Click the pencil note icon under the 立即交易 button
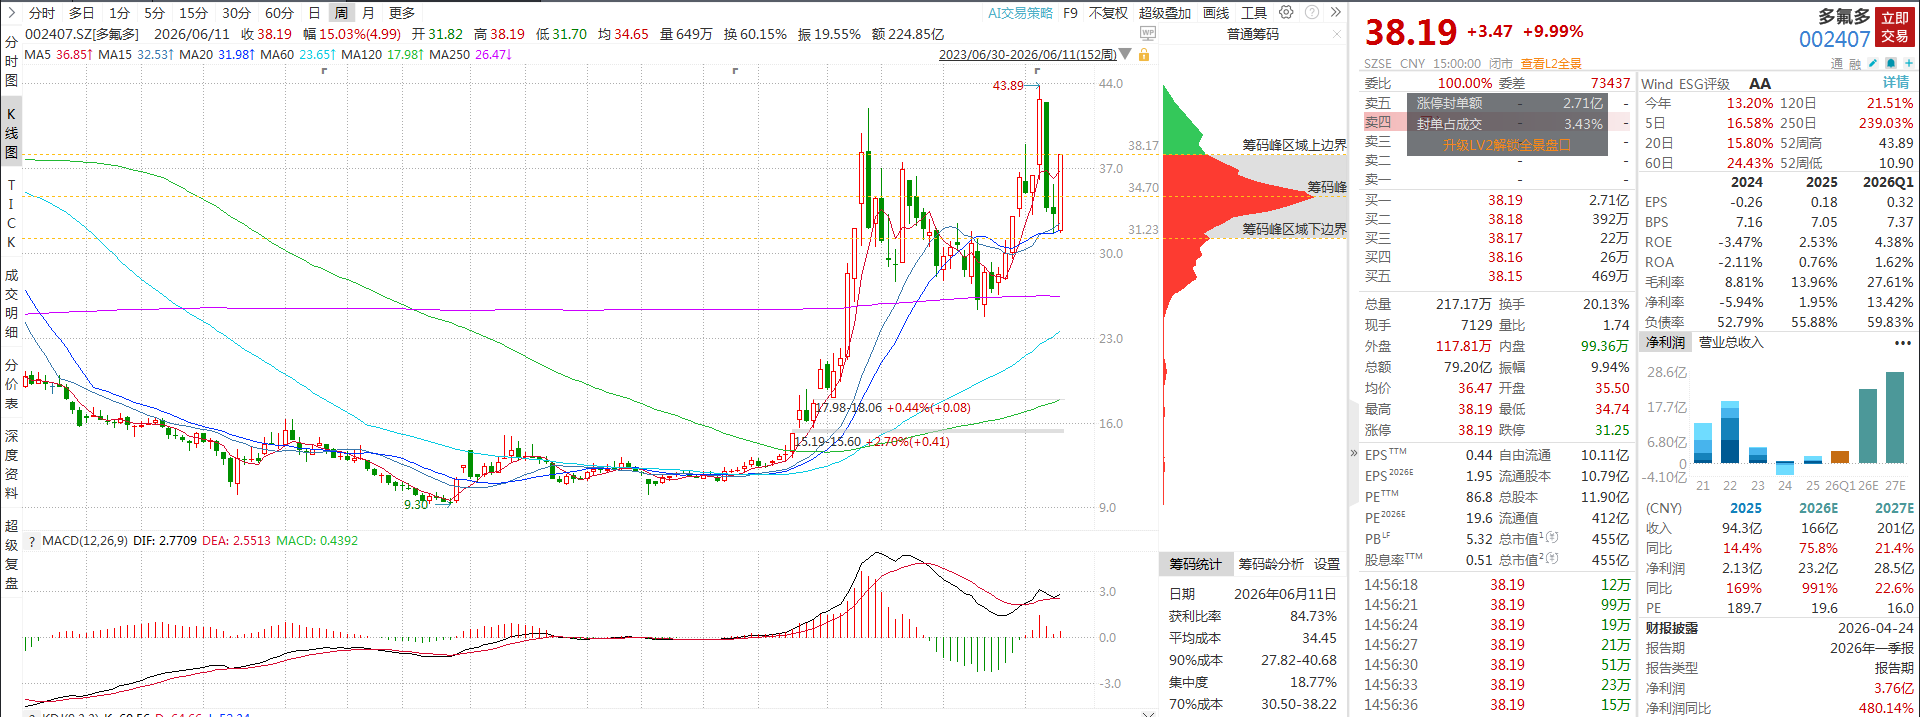This screenshot has height=717, width=1920. 1873,63
